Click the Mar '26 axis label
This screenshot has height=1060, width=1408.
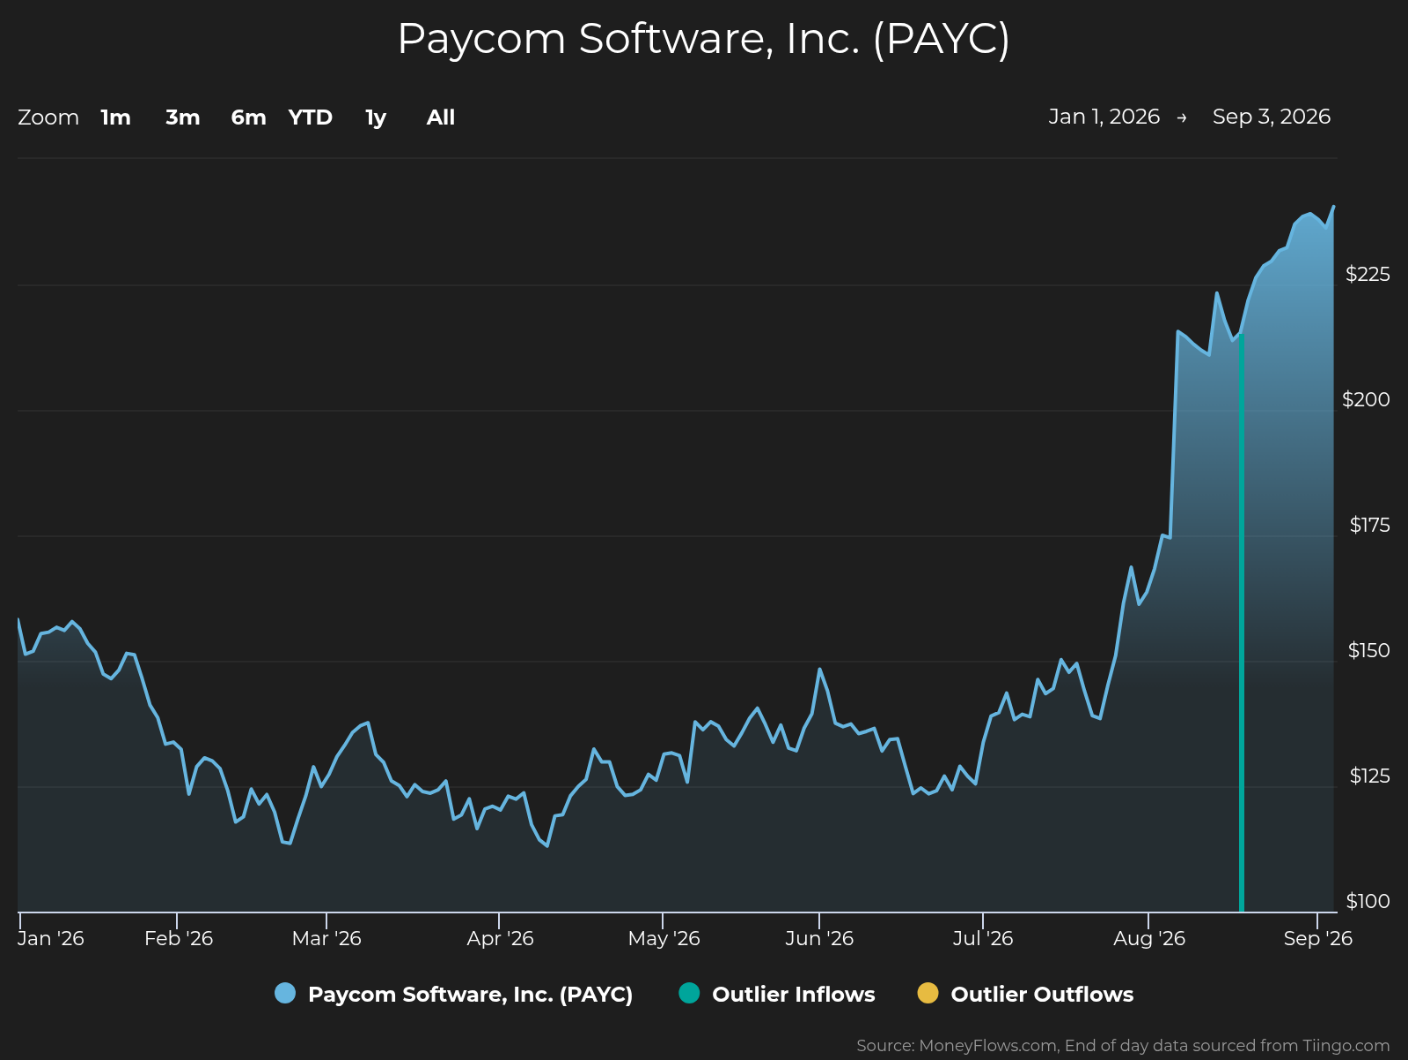[x=326, y=938]
